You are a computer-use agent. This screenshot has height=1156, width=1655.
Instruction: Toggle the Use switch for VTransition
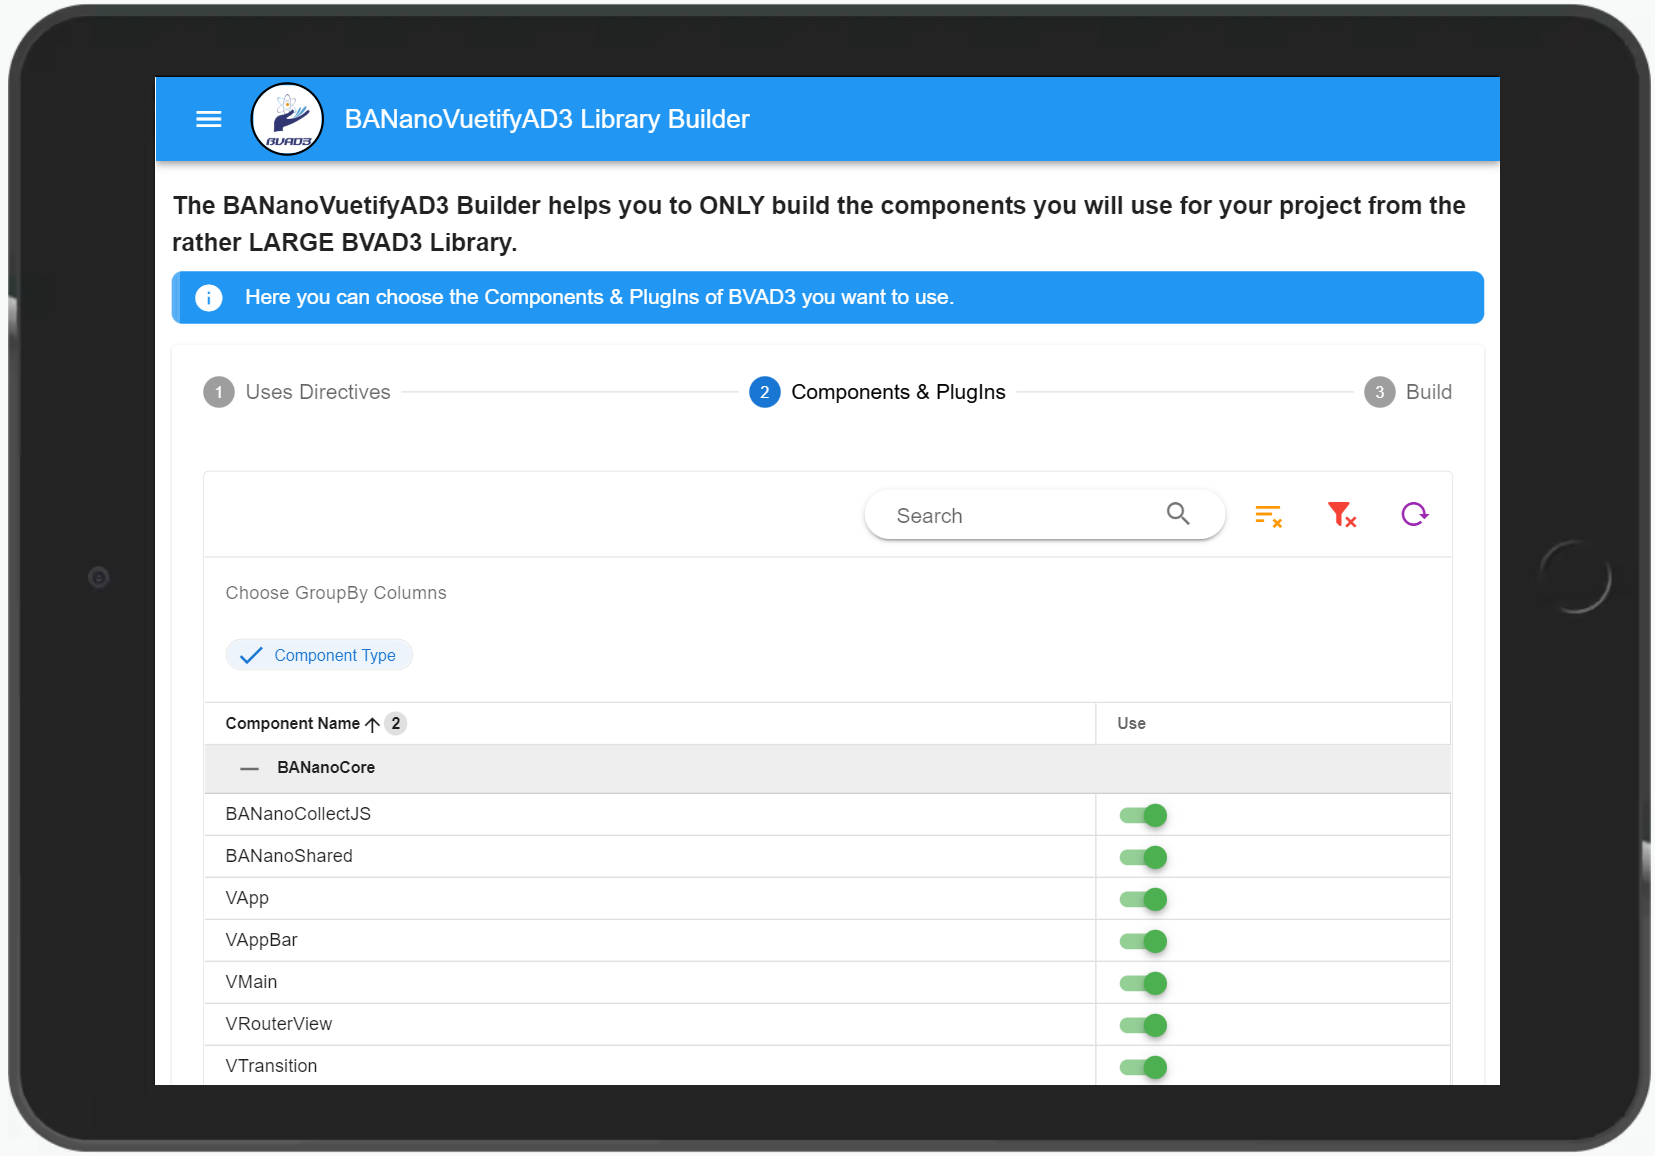tap(1143, 1067)
